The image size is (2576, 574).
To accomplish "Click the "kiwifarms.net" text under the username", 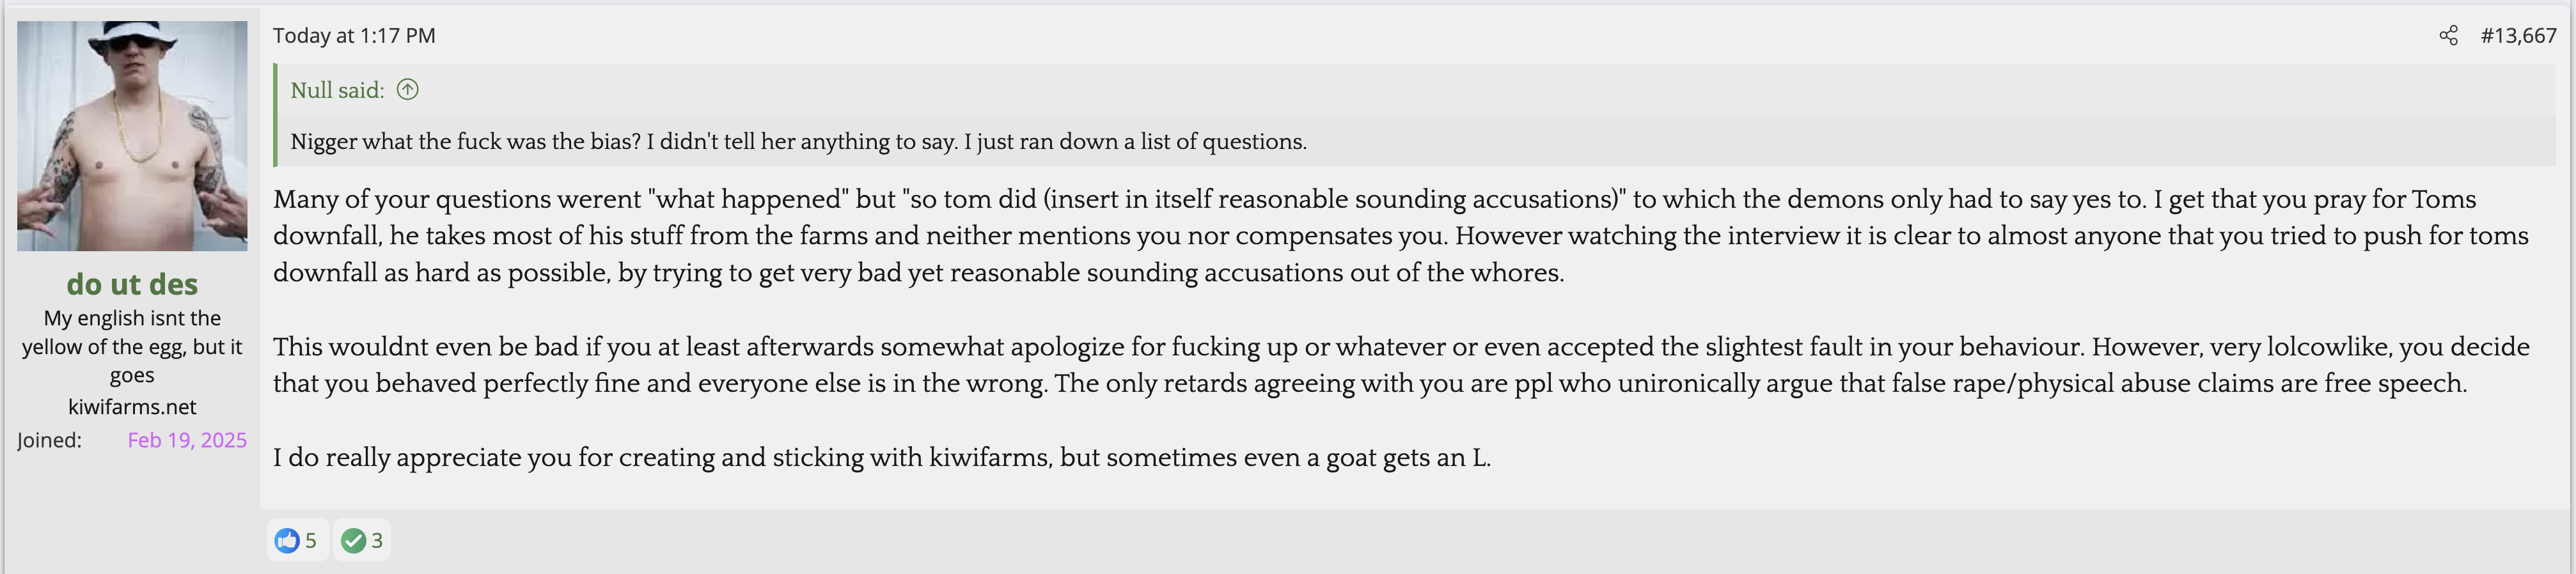I will point(132,407).
